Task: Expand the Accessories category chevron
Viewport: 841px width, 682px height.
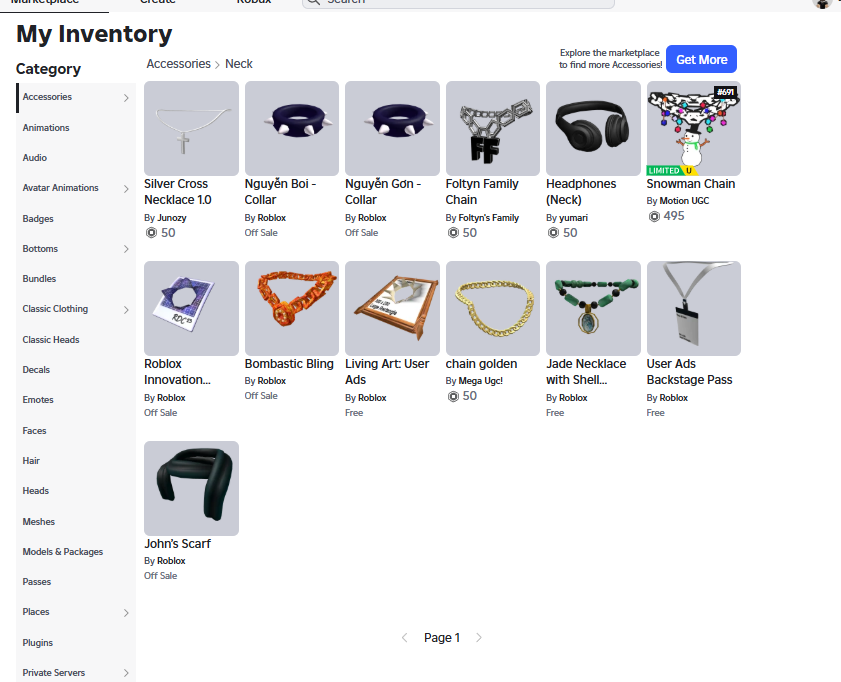Action: coord(126,98)
